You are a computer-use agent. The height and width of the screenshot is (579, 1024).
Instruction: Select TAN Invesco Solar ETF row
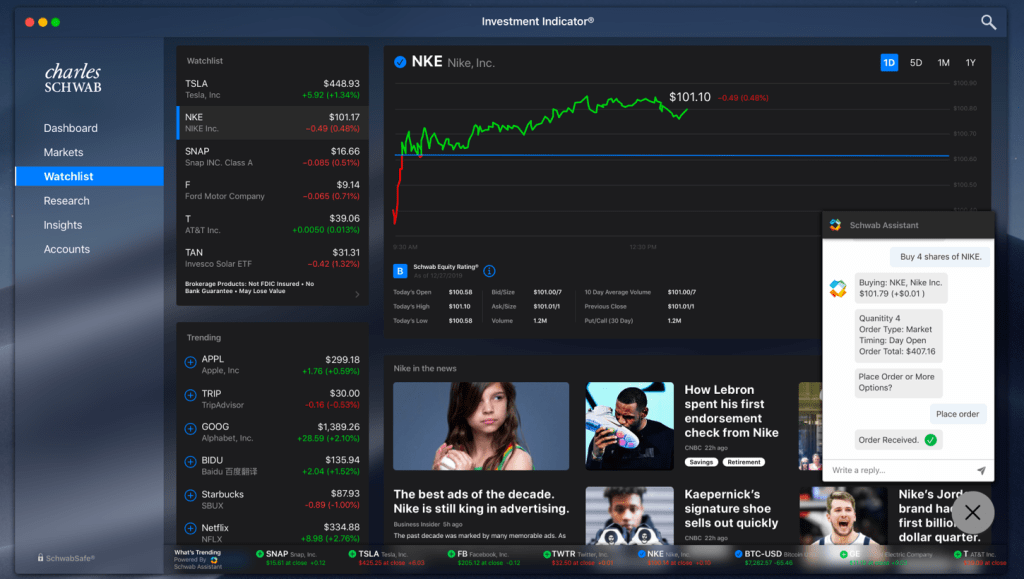(272, 258)
